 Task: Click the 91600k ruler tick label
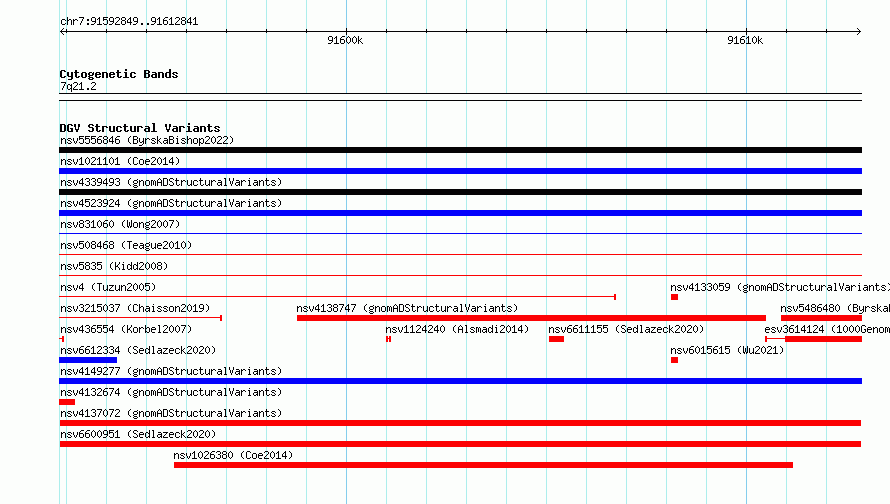[x=345, y=40]
